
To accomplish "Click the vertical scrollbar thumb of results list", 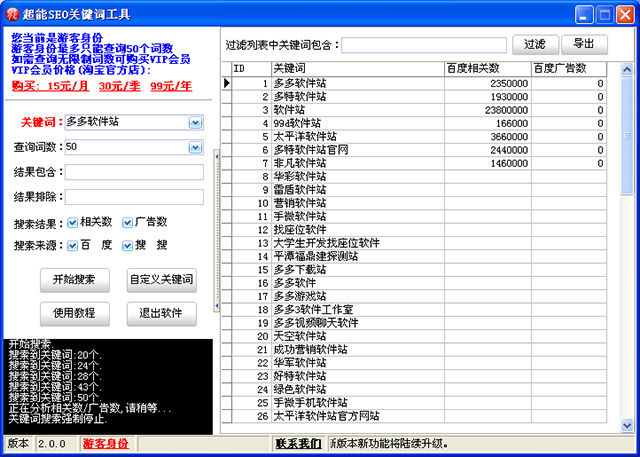I will point(627,136).
